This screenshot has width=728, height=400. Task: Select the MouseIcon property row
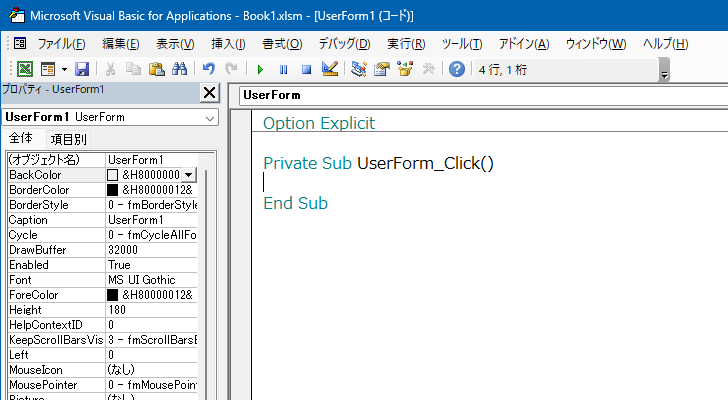click(103, 370)
